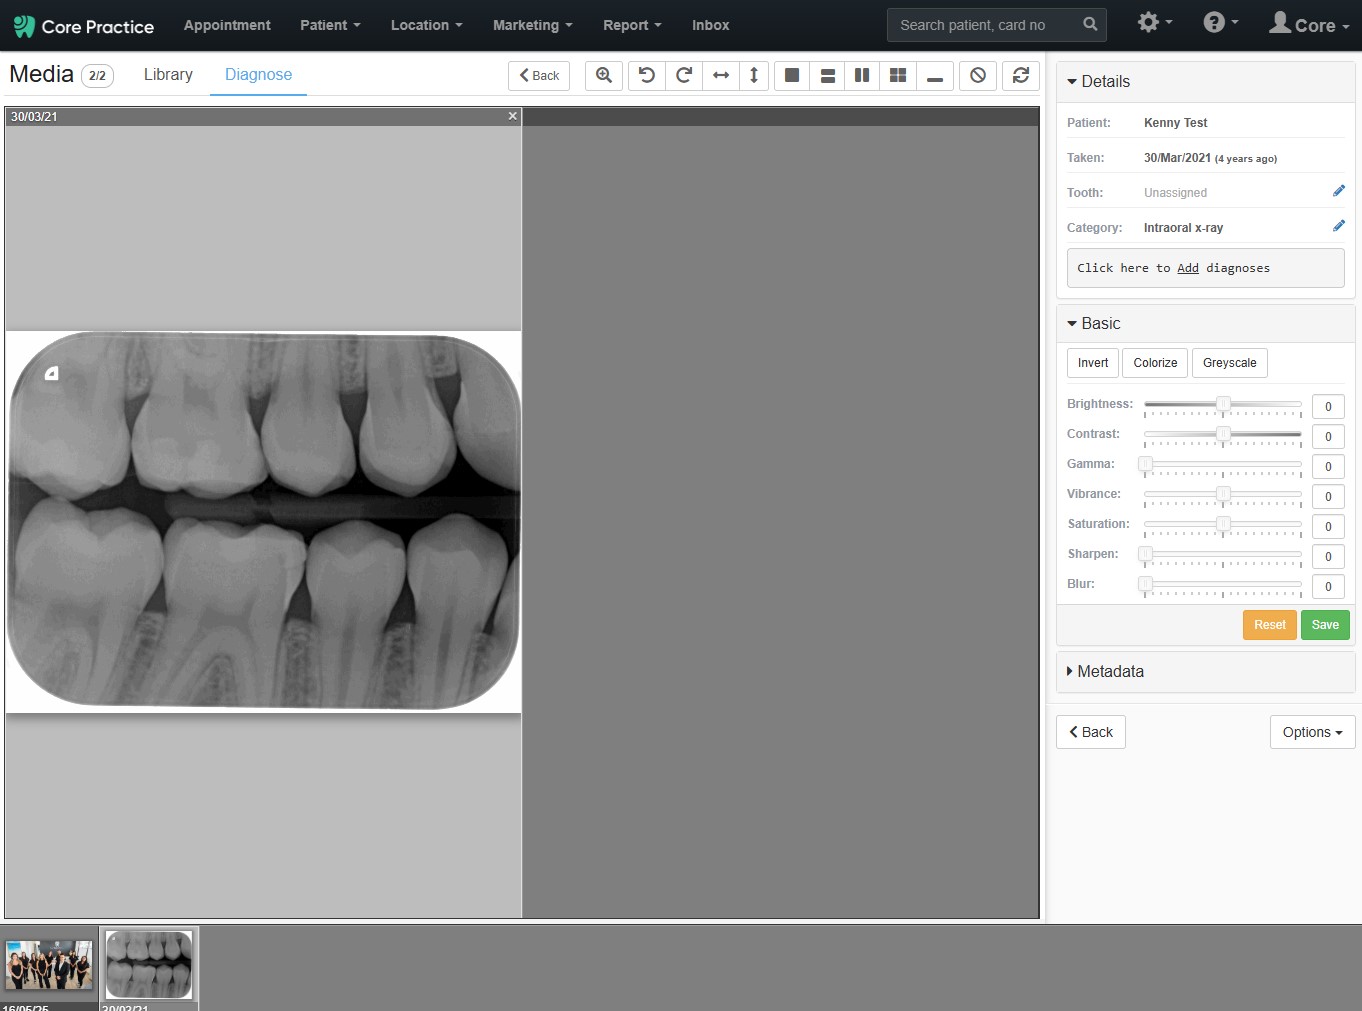Select the x-ray thumbnail in filmstrip
This screenshot has width=1362, height=1011.
149,965
